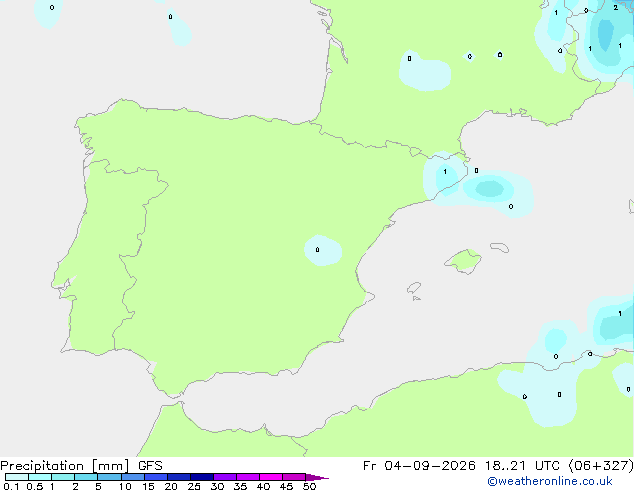Screen dimensions: 634x490
Task: Select the 30–35 mm purple legend box
Action: click(x=225, y=477)
